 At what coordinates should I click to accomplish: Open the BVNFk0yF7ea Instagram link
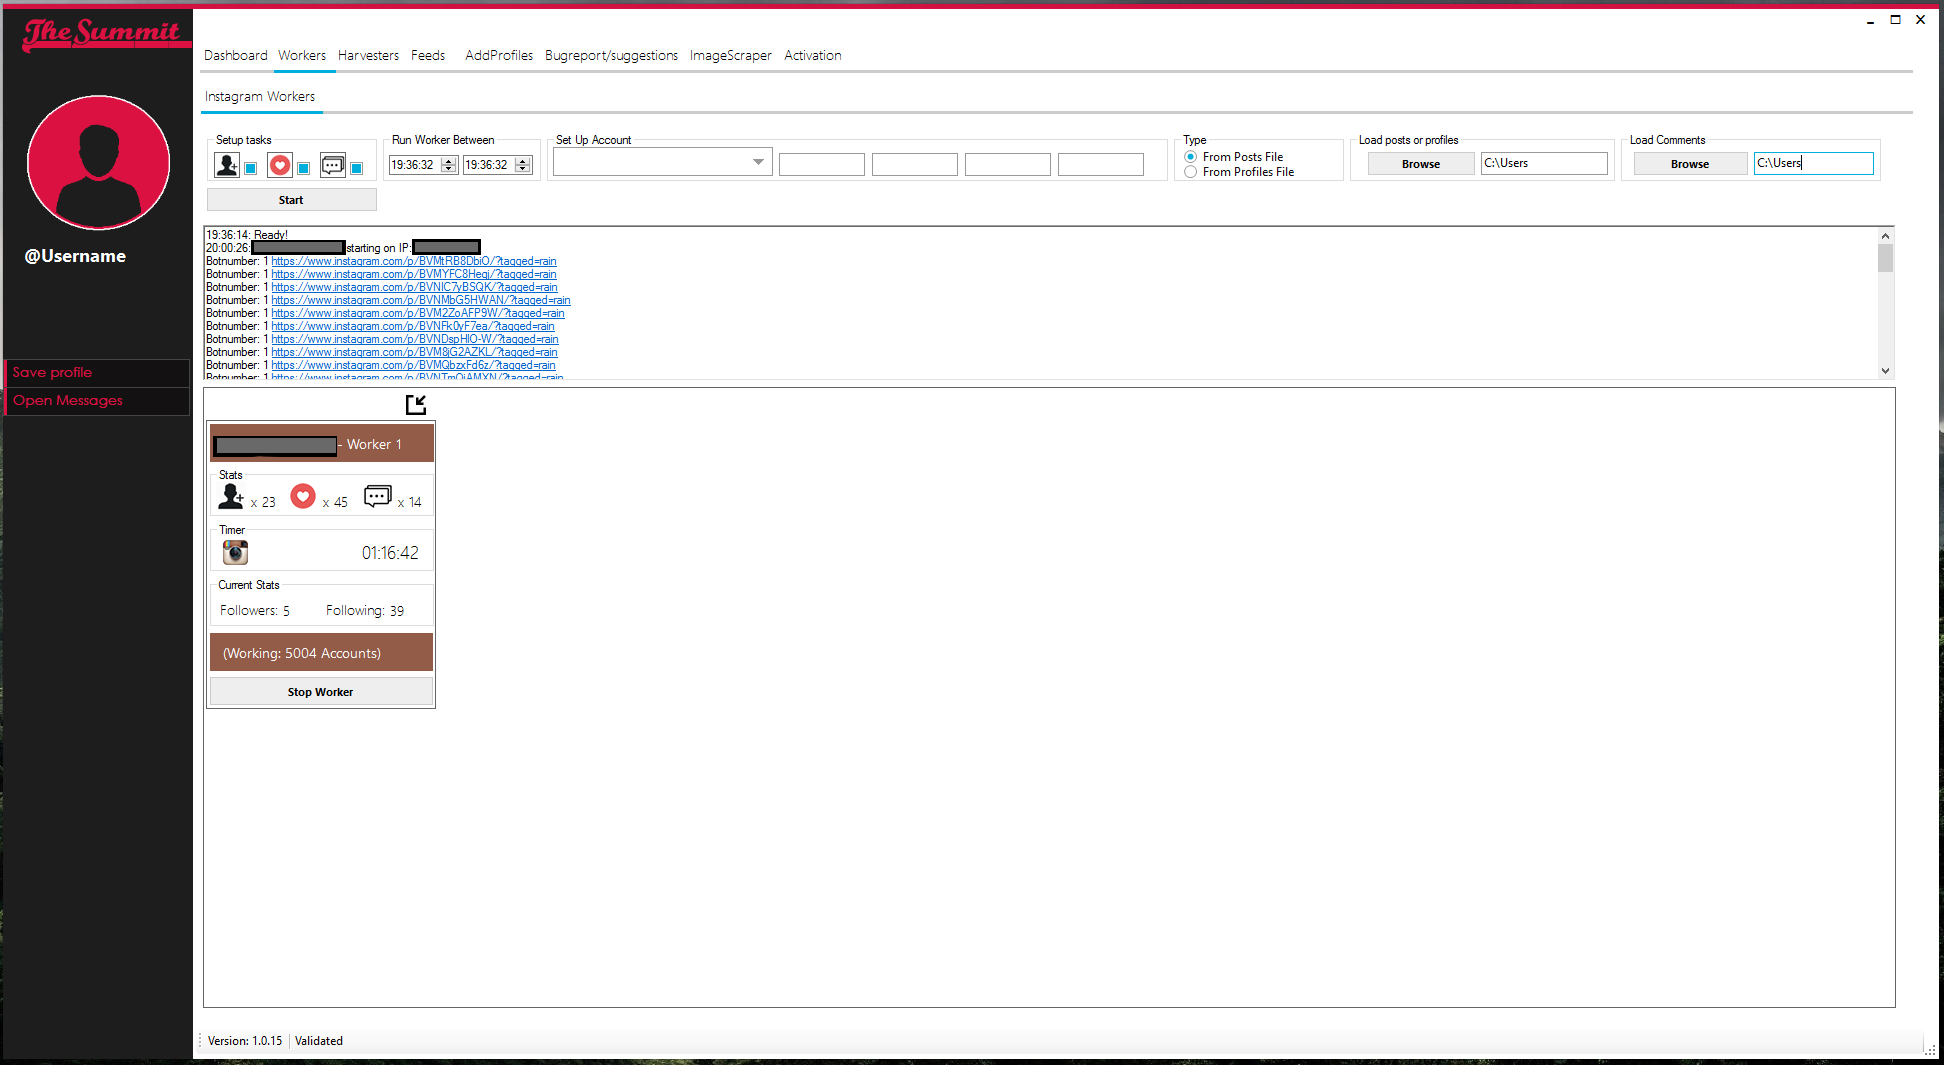413,326
